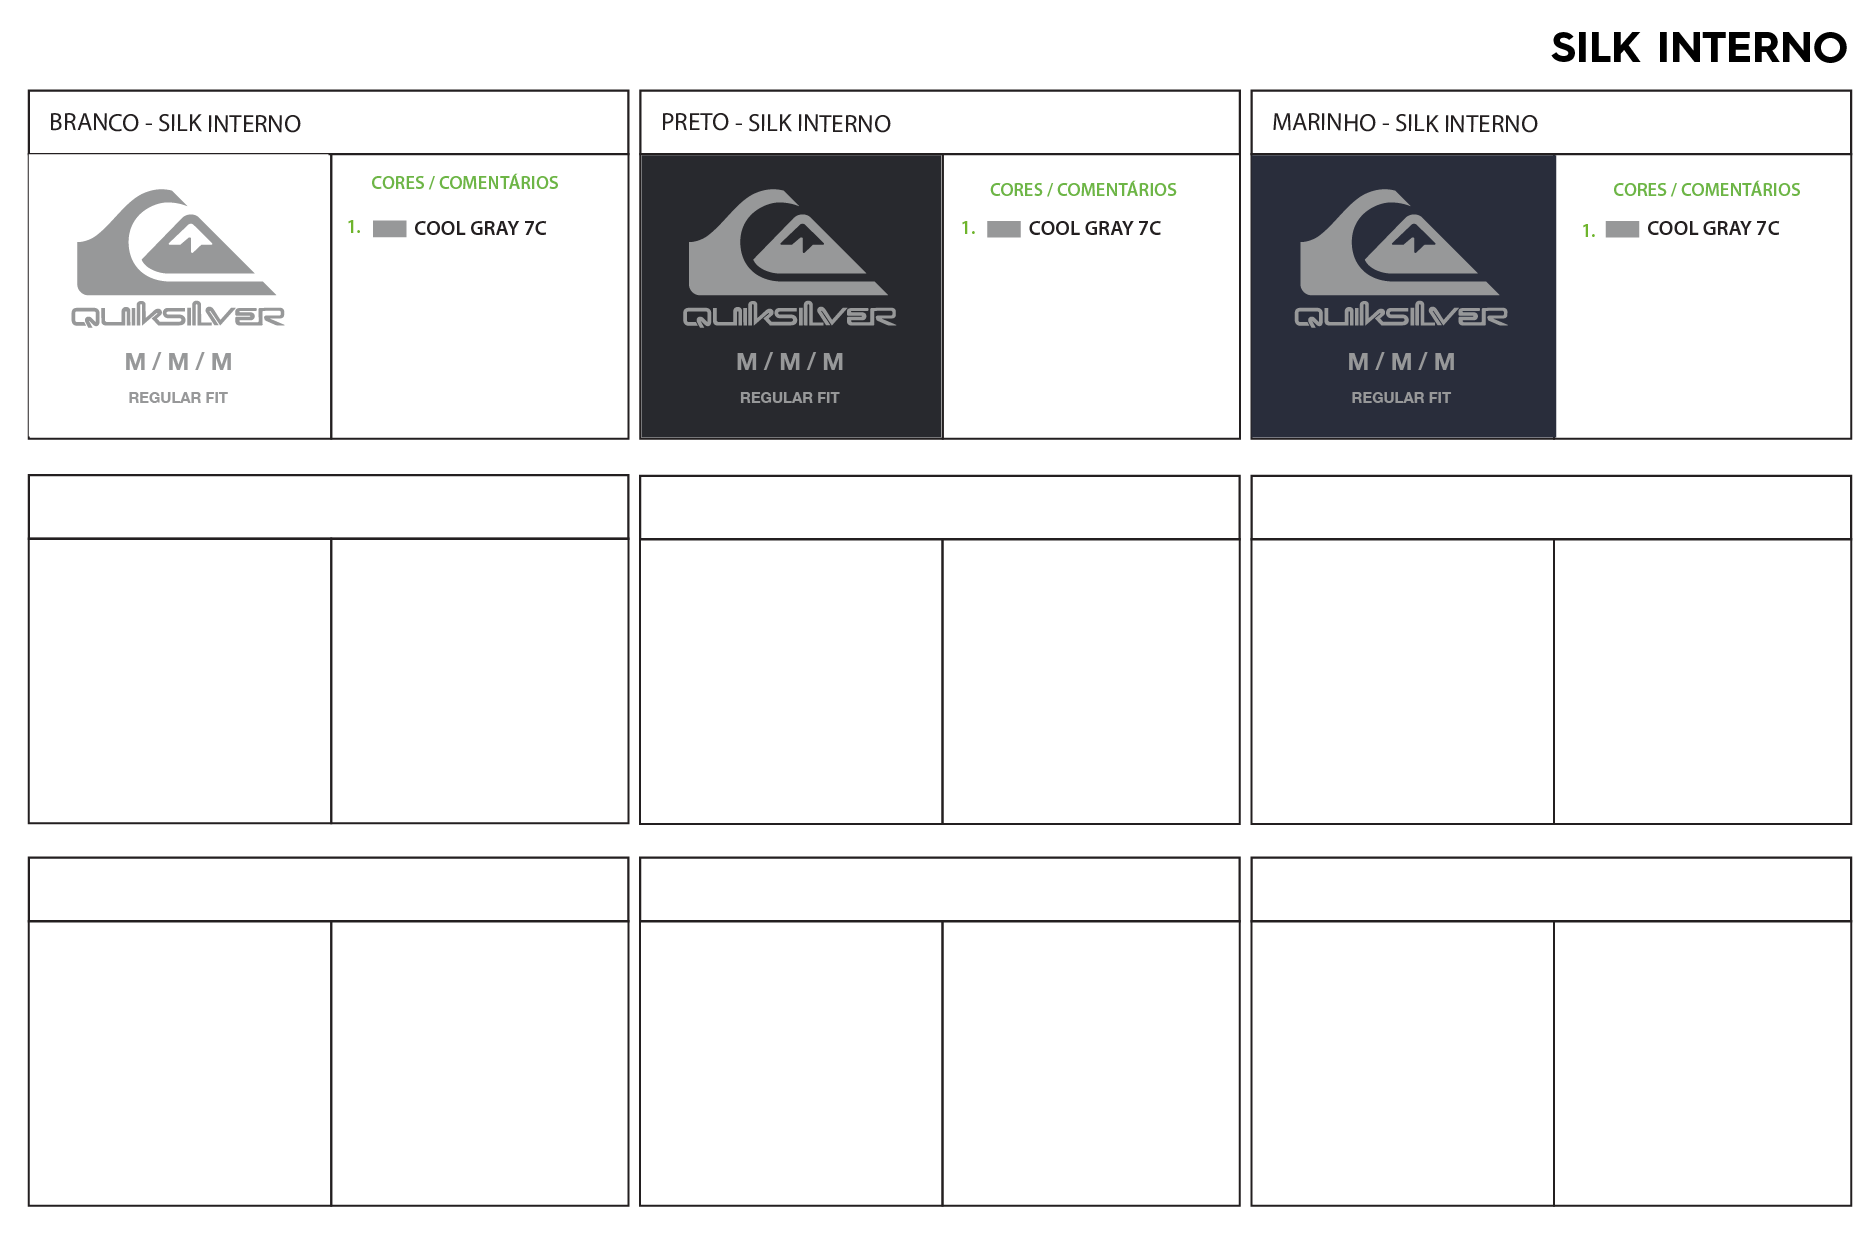The image size is (1876, 1250).
Task: Click COOL GRAY 7C text in MARINHO panel
Action: click(1713, 228)
